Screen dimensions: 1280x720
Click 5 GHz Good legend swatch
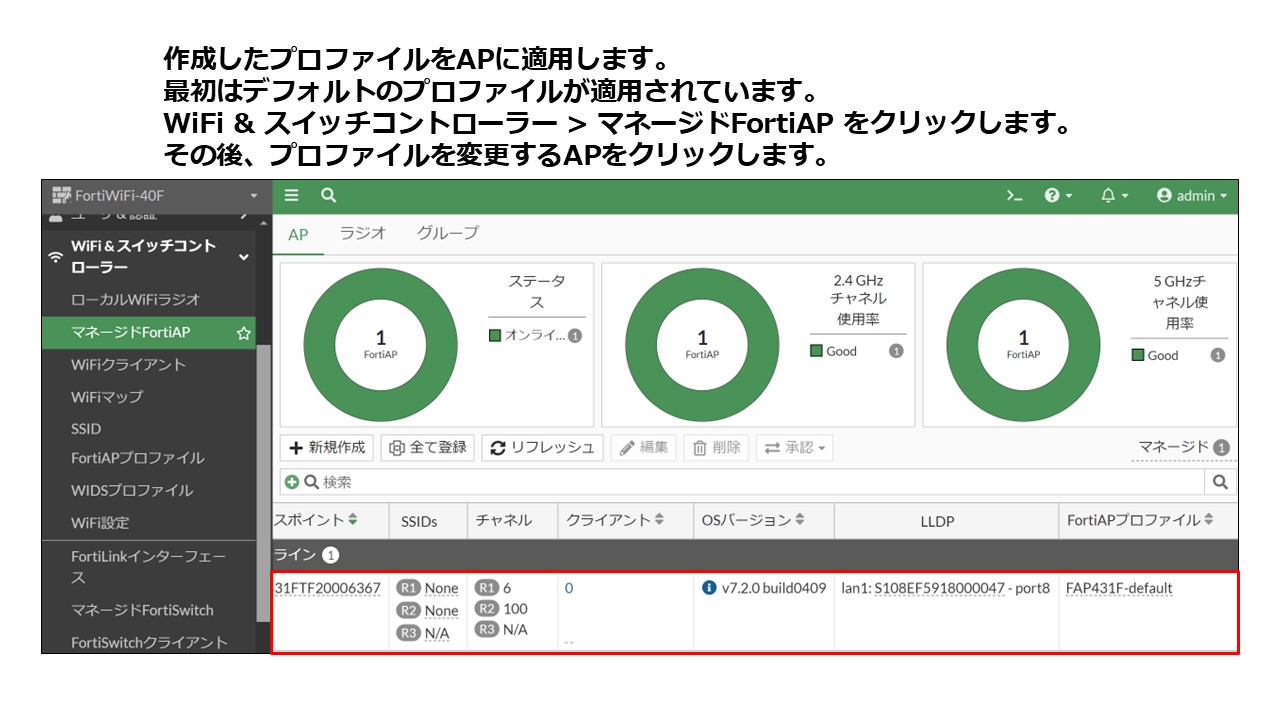click(x=1138, y=355)
